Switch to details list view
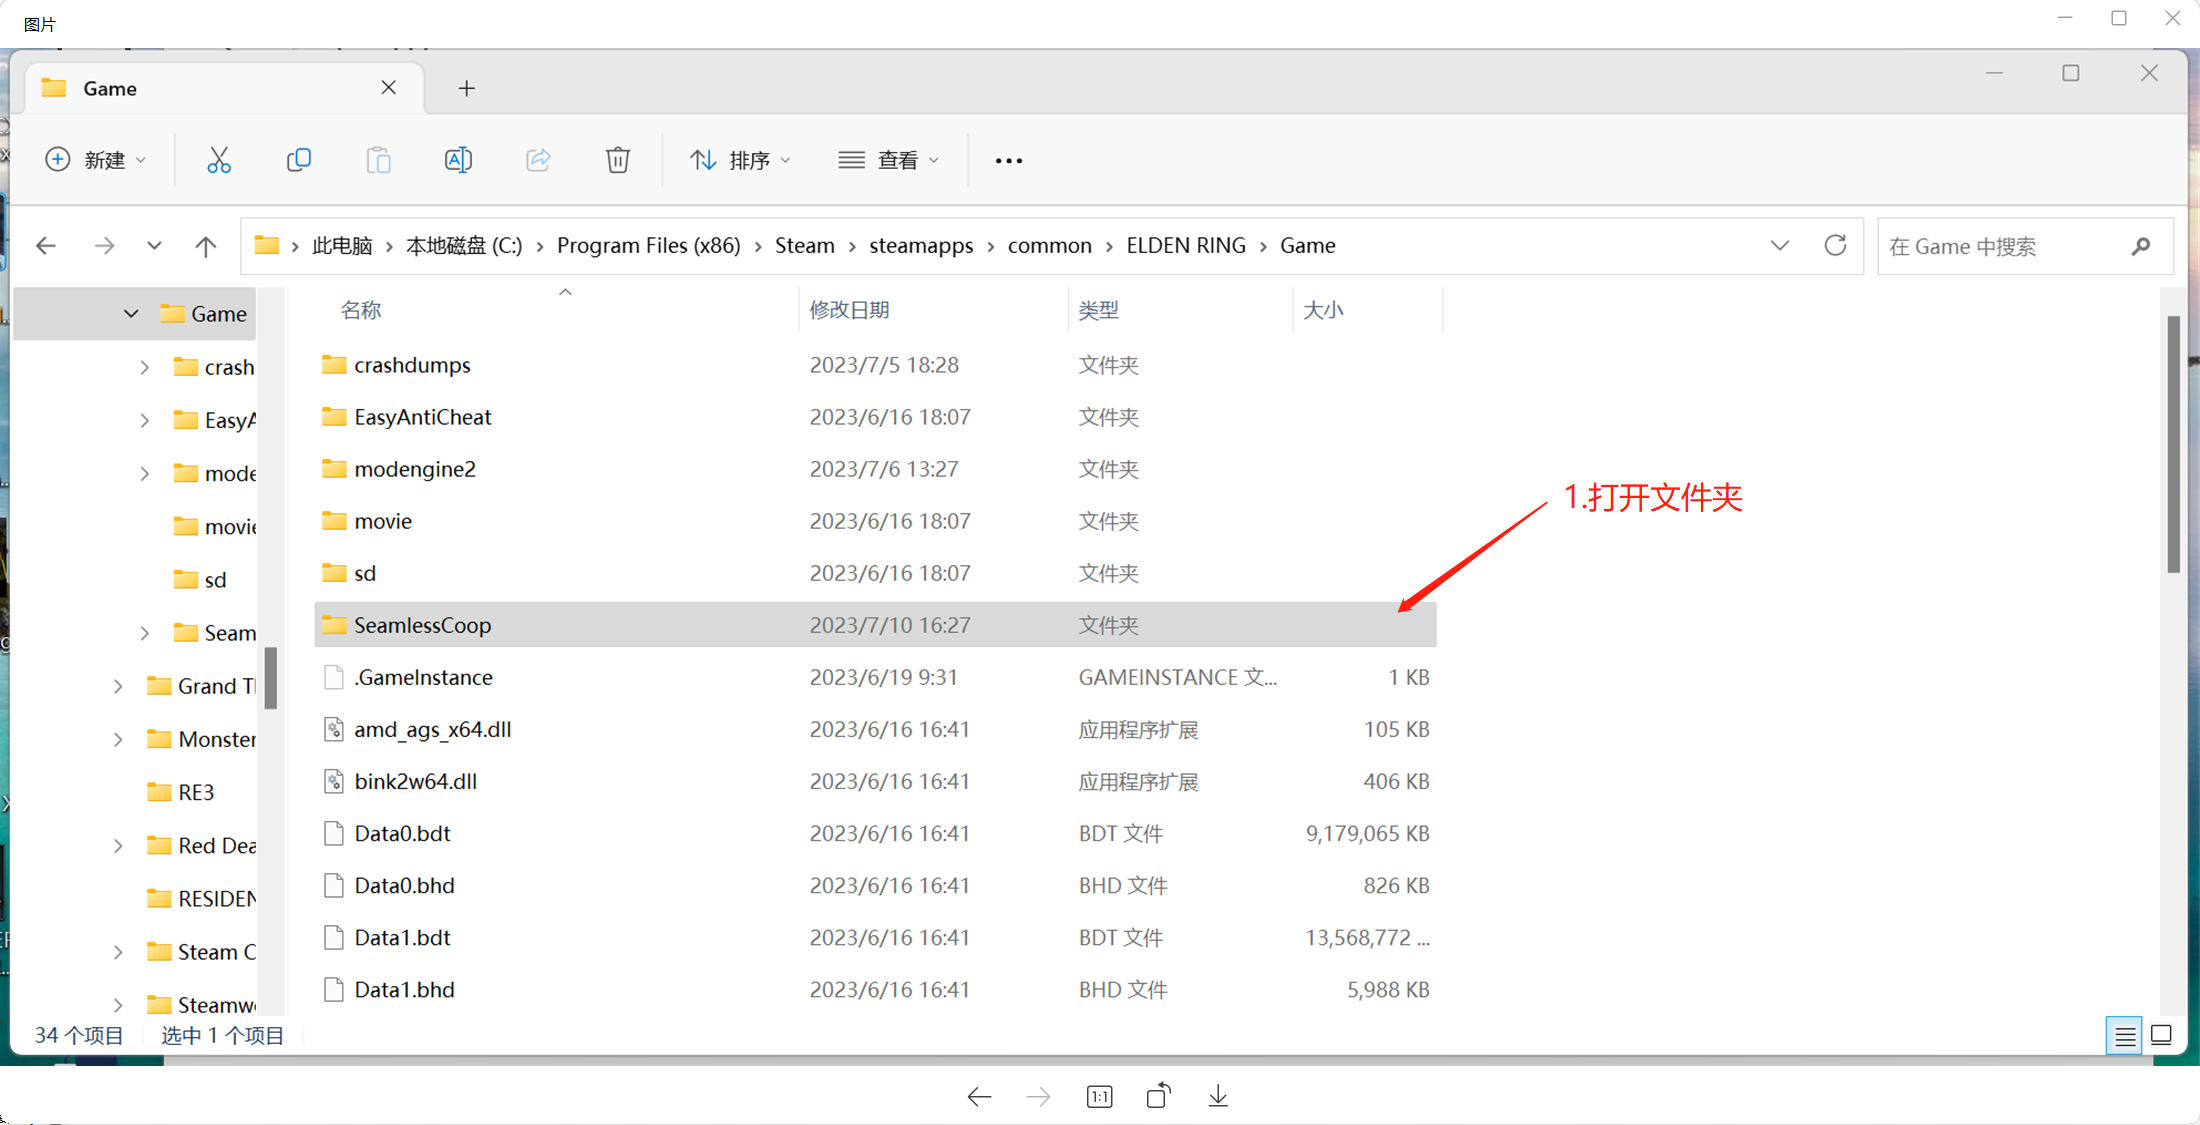This screenshot has height=1125, width=2200. pyautogui.click(x=2124, y=1036)
